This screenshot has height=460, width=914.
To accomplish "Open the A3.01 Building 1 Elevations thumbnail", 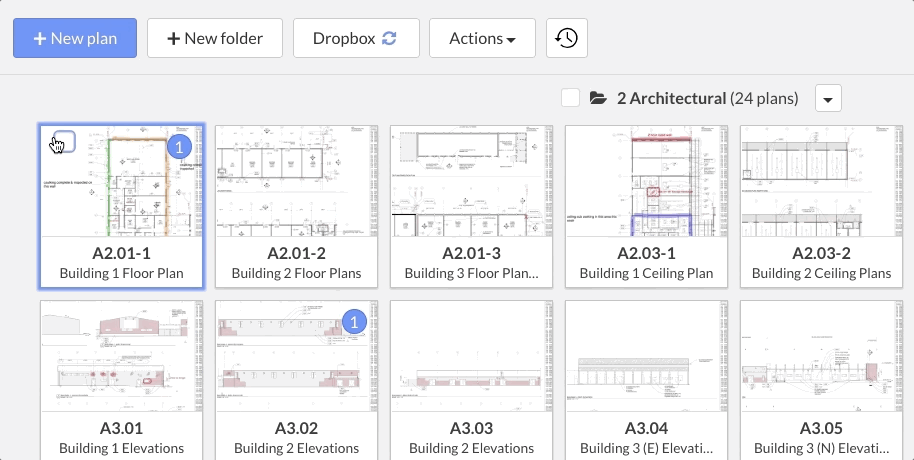I will click(121, 357).
